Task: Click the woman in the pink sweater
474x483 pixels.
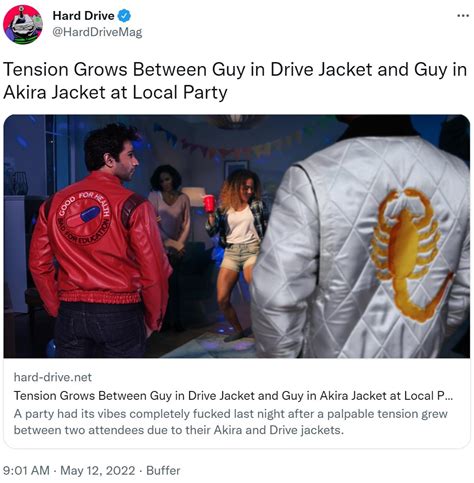Action: 168,217
